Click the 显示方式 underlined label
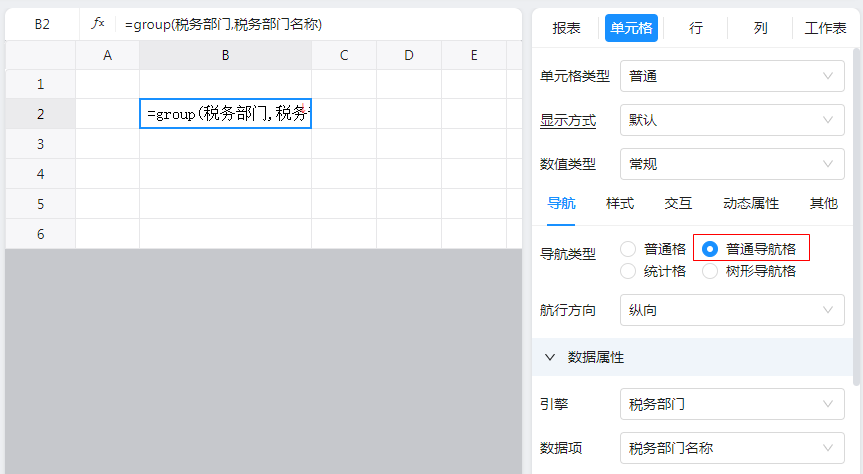This screenshot has width=863, height=474. (x=568, y=121)
